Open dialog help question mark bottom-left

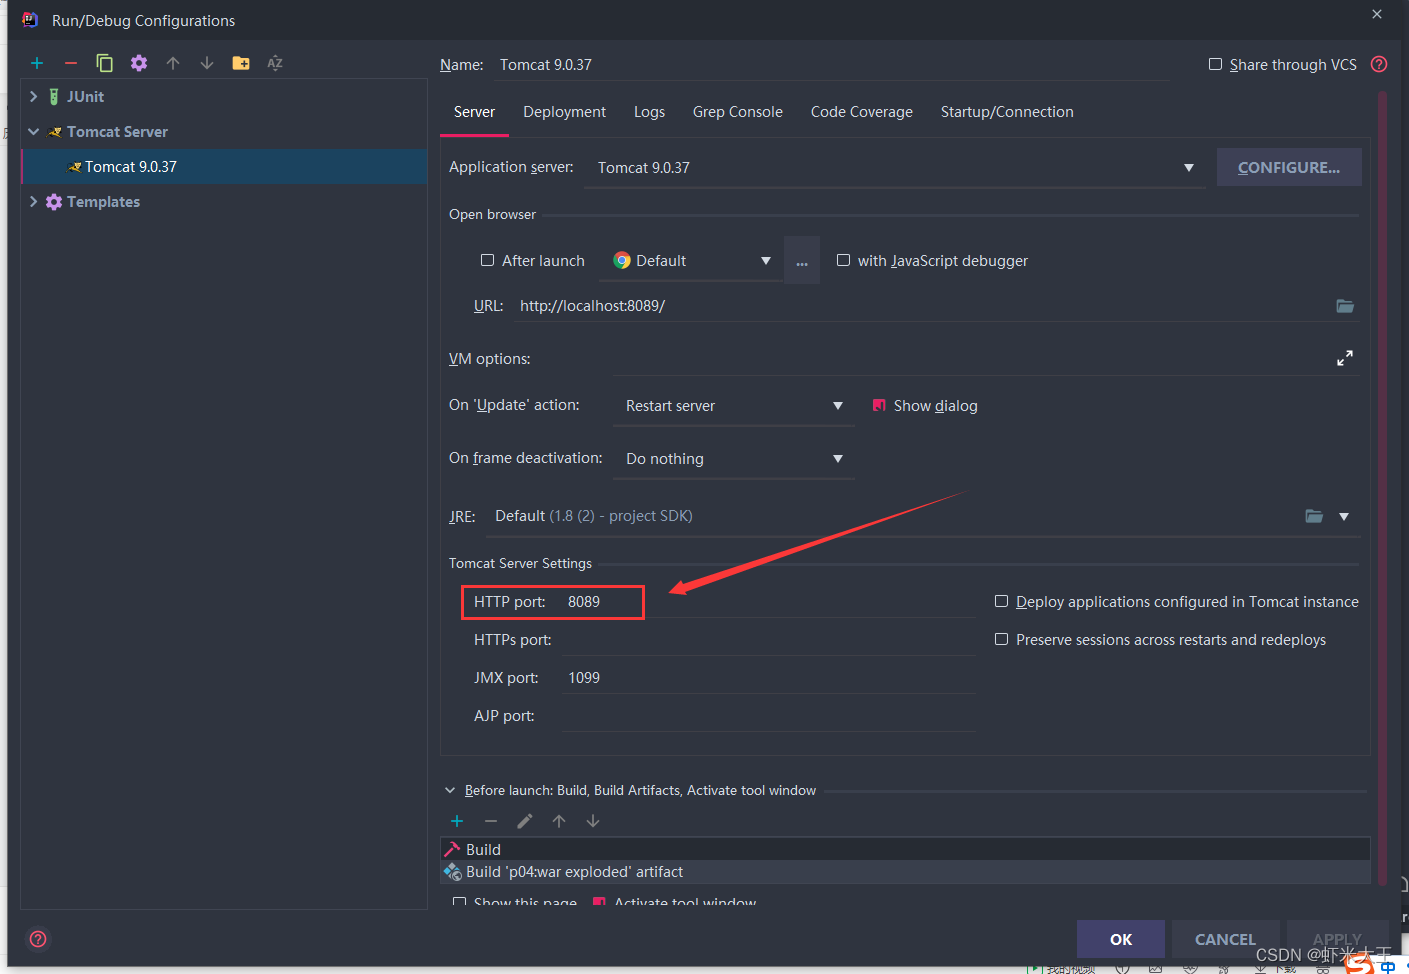tap(38, 939)
